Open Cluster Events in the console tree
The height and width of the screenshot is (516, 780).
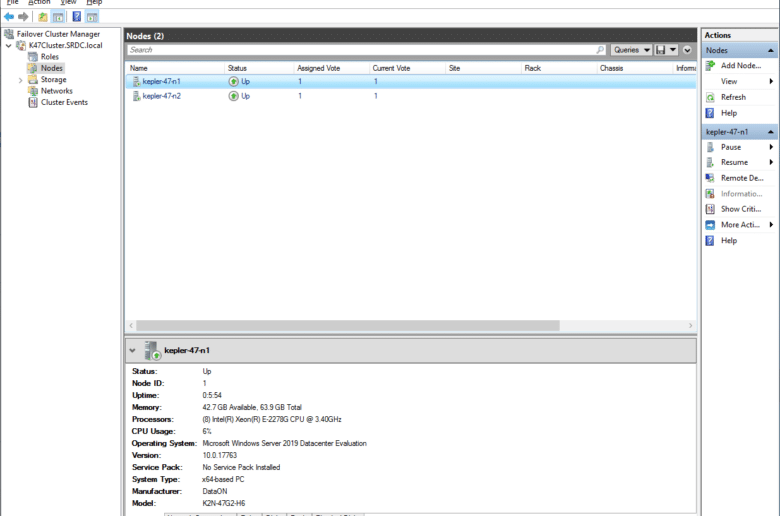click(64, 103)
